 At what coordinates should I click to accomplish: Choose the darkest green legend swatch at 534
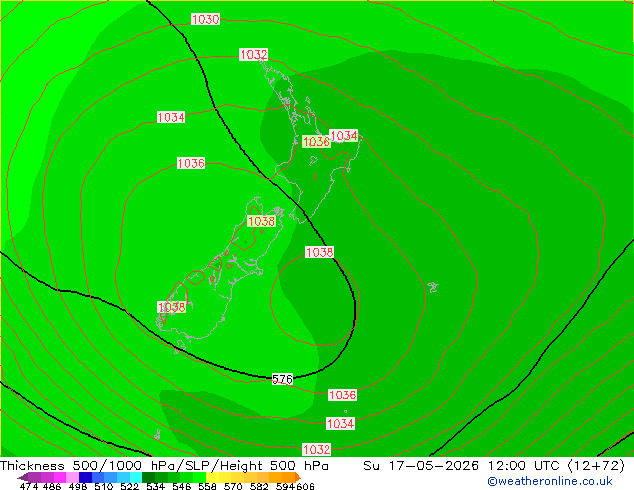pyautogui.click(x=148, y=477)
